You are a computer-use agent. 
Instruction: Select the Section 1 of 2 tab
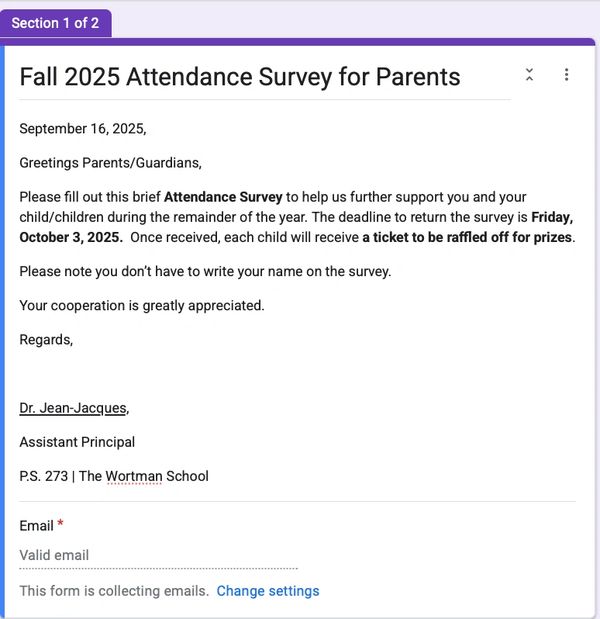tap(55, 23)
